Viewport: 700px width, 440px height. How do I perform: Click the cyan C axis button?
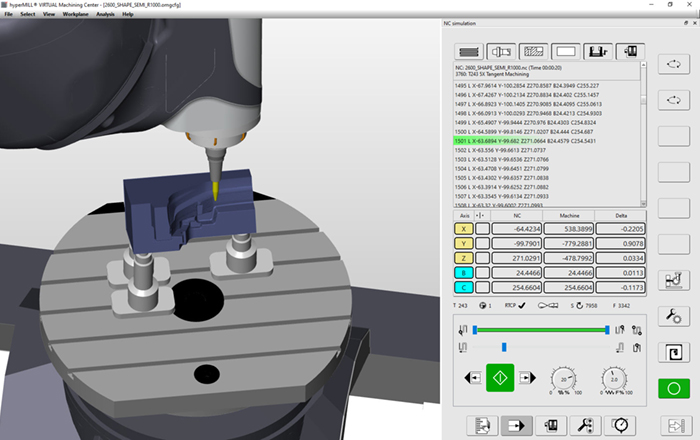464,287
